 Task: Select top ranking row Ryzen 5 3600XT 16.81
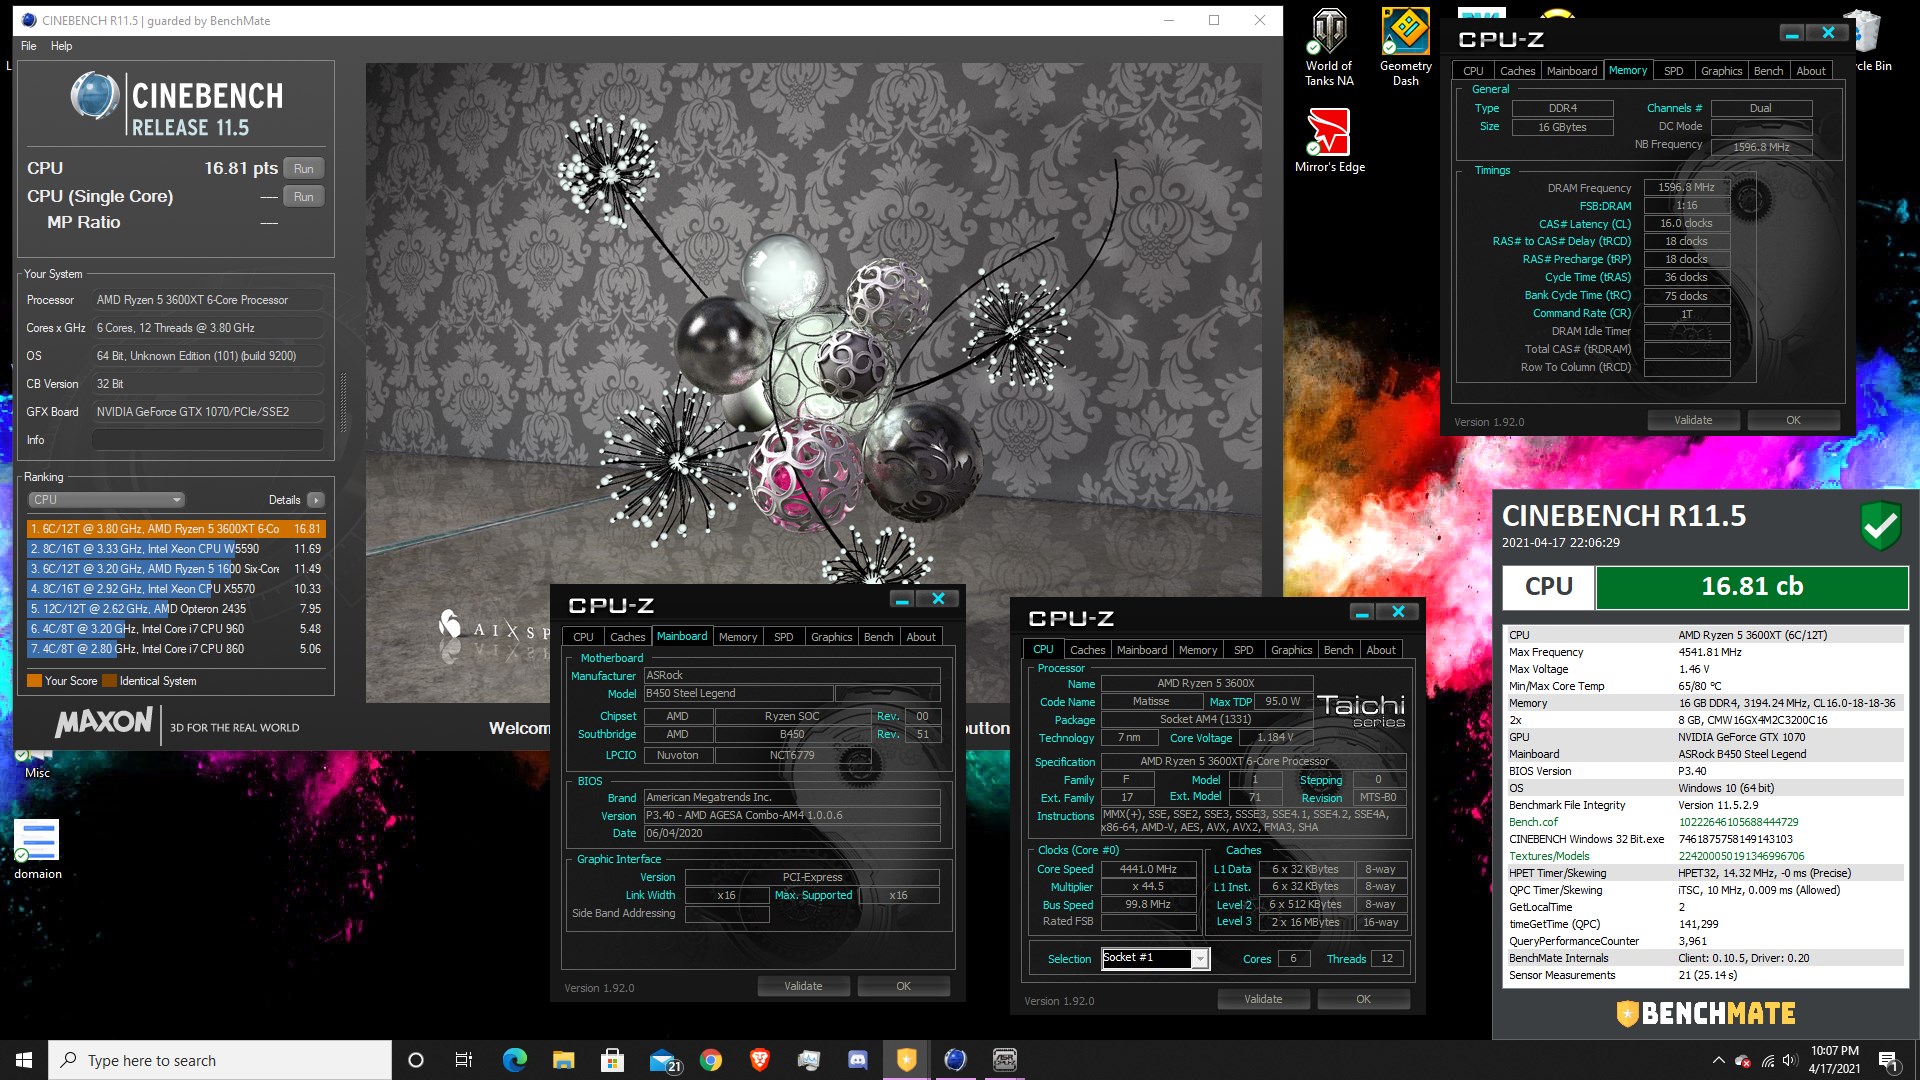pos(176,529)
